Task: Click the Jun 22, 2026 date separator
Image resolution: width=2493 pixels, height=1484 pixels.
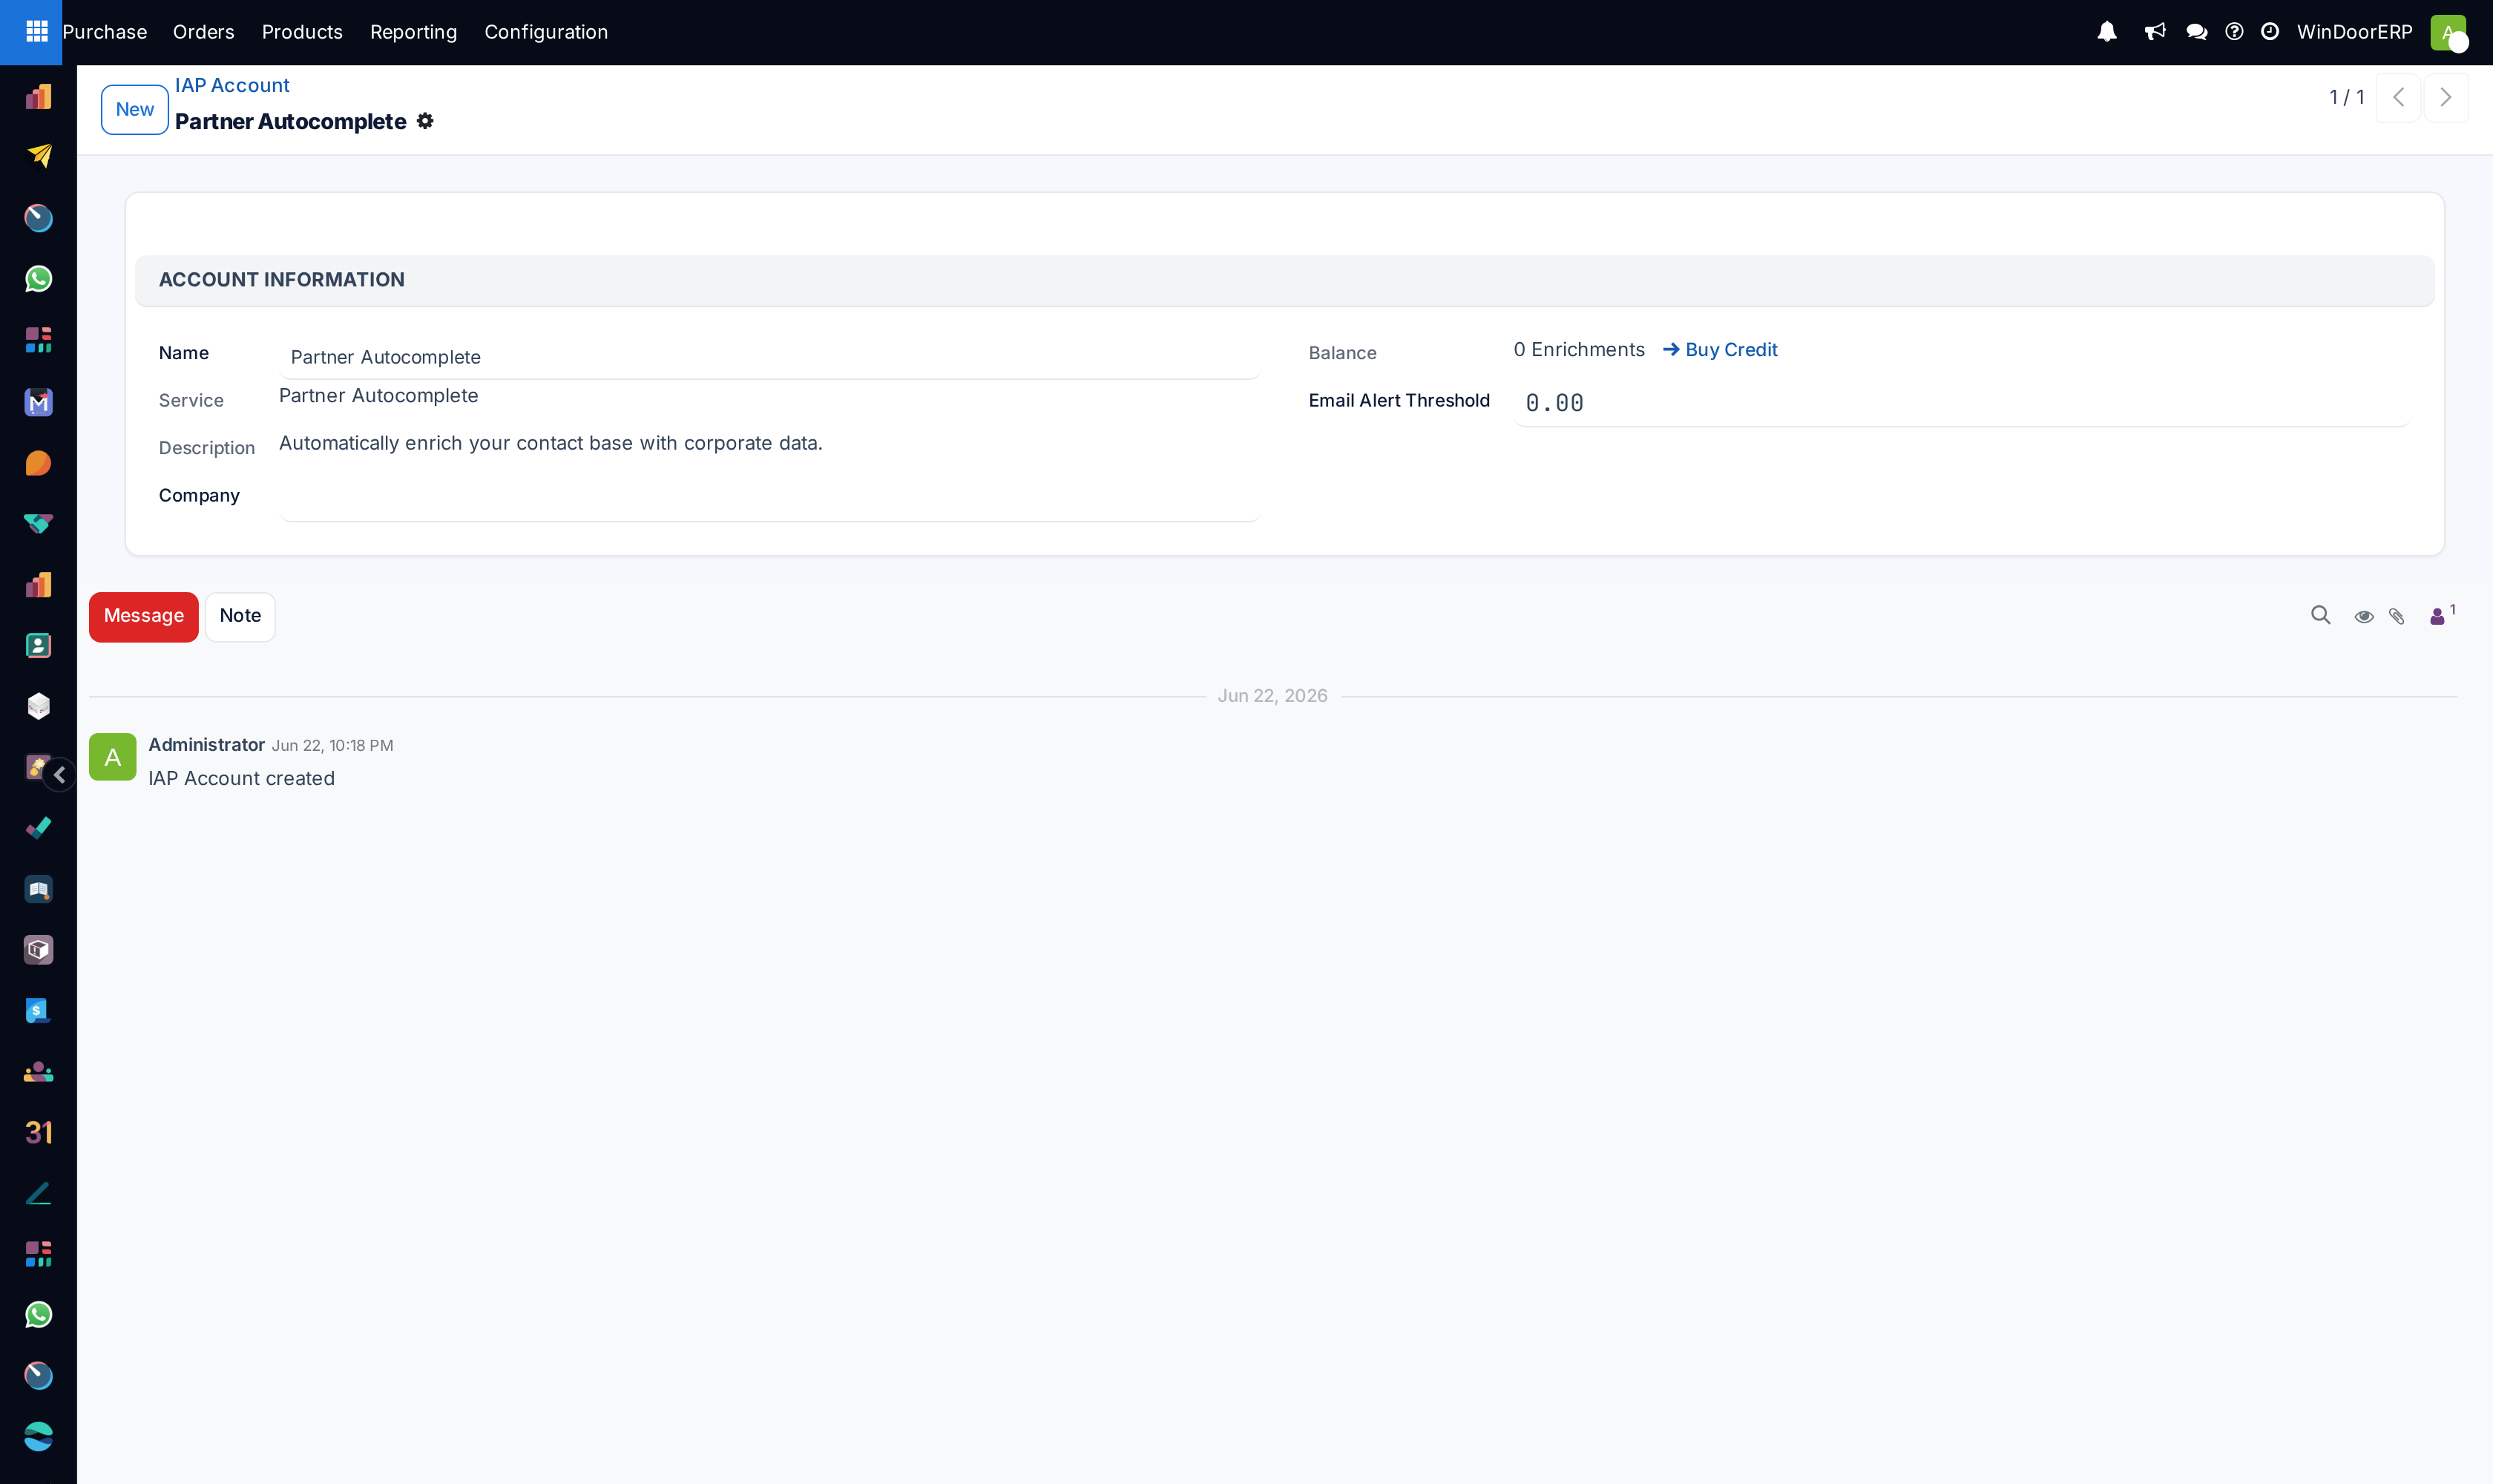Action: pyautogui.click(x=1272, y=696)
